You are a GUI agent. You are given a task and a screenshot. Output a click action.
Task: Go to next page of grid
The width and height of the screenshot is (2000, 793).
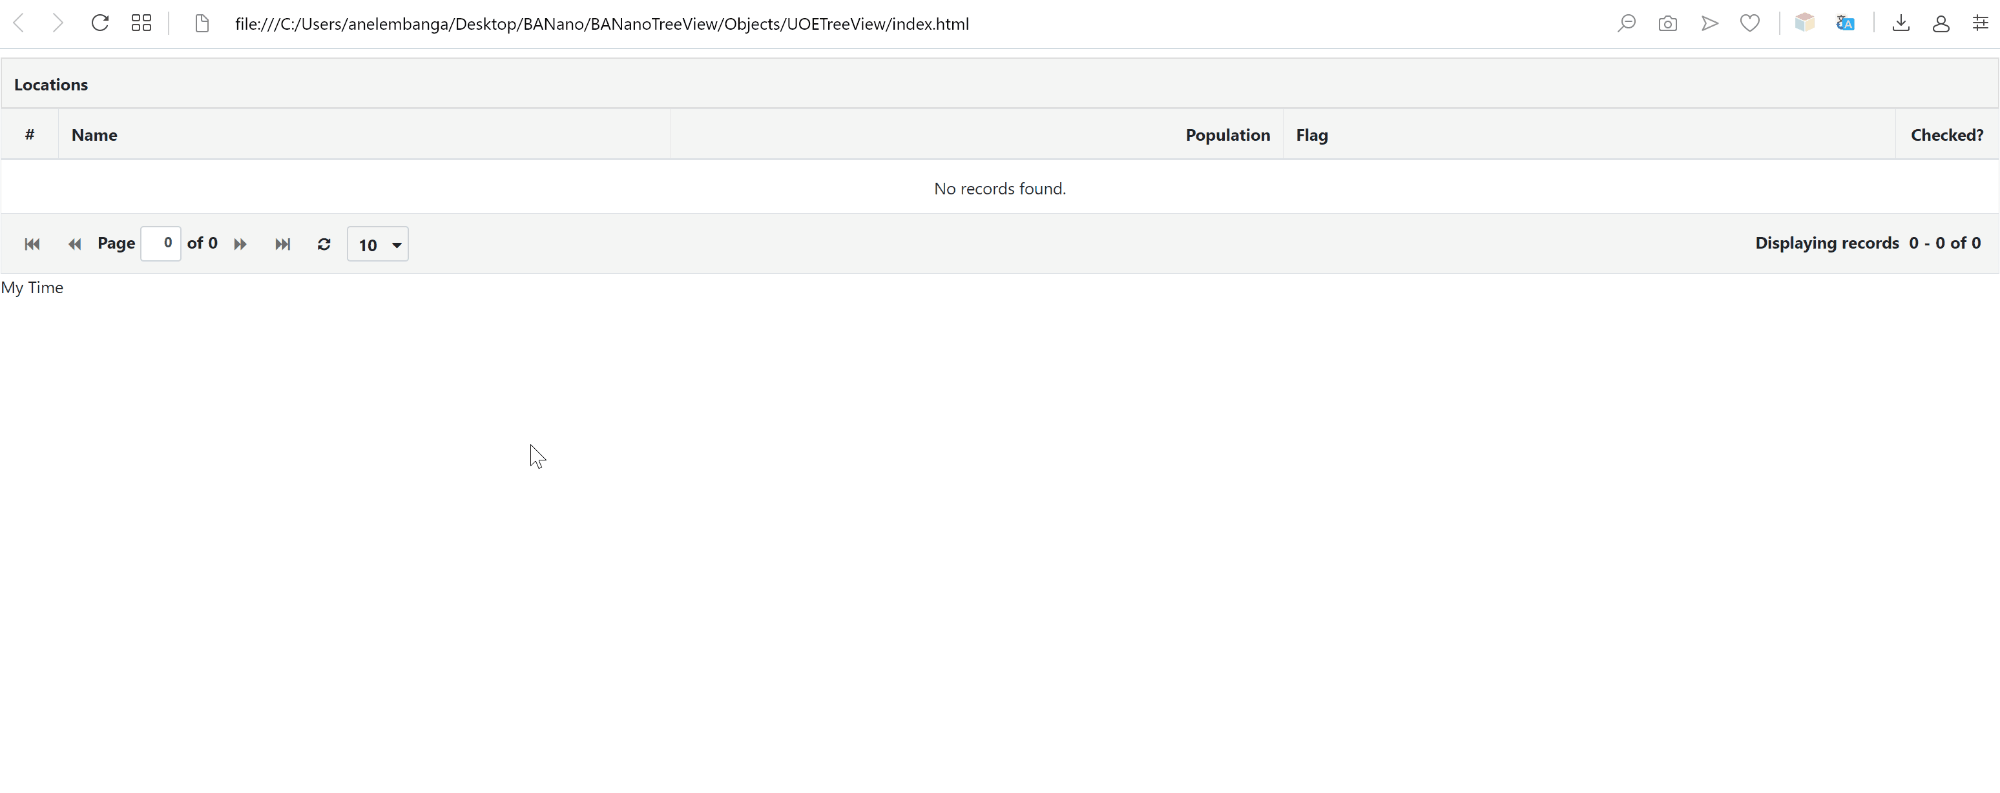240,244
